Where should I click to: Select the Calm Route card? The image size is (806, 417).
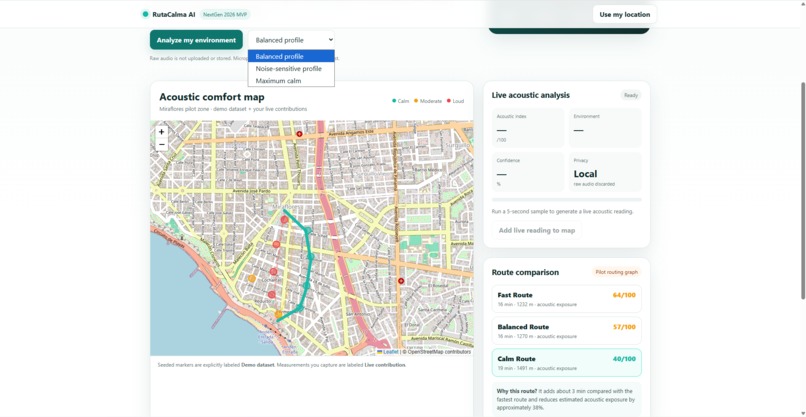[x=566, y=362]
